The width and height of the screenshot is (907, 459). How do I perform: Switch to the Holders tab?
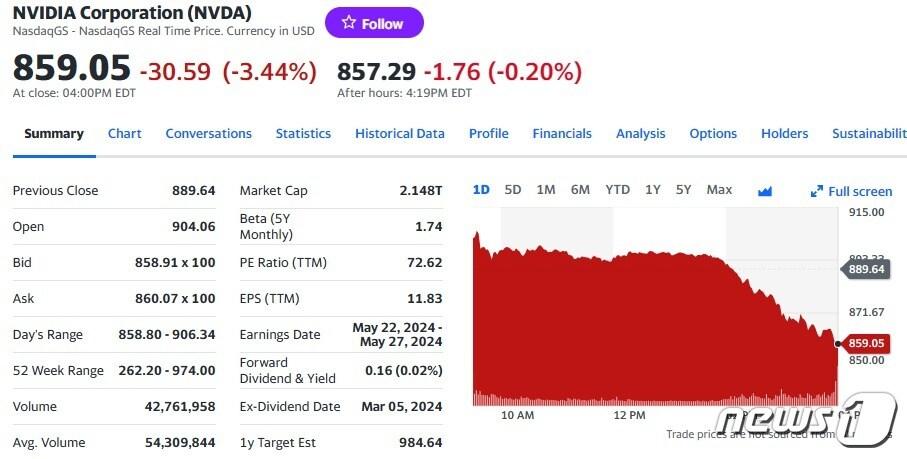(784, 134)
